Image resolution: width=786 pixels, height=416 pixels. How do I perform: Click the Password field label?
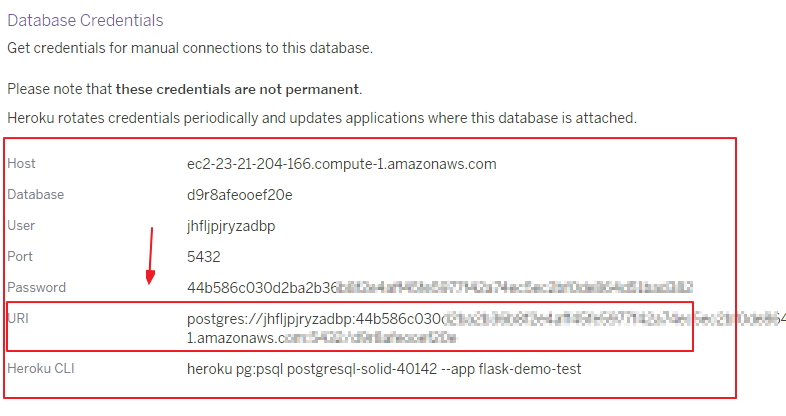point(37,288)
